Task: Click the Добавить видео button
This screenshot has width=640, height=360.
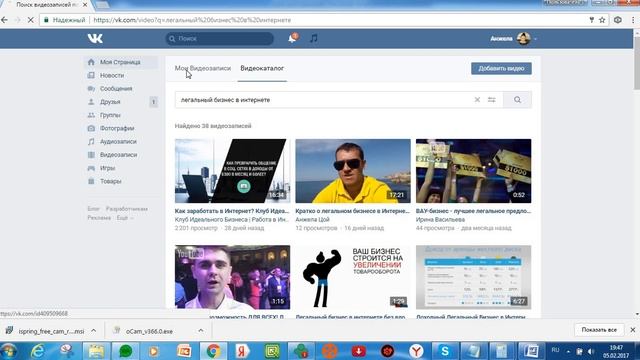Action: tap(501, 68)
